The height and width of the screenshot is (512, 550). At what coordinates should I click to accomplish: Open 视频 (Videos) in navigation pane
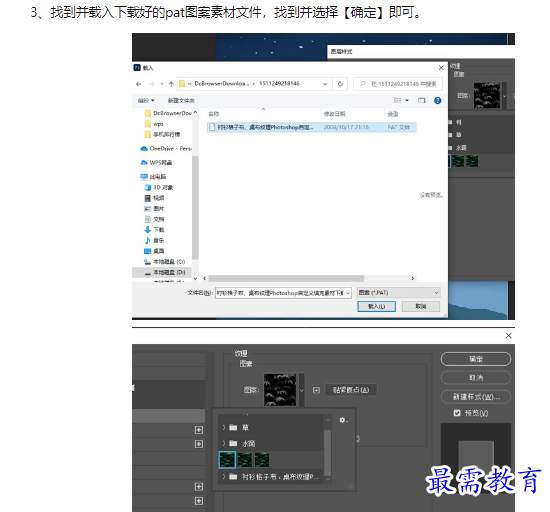point(154,198)
